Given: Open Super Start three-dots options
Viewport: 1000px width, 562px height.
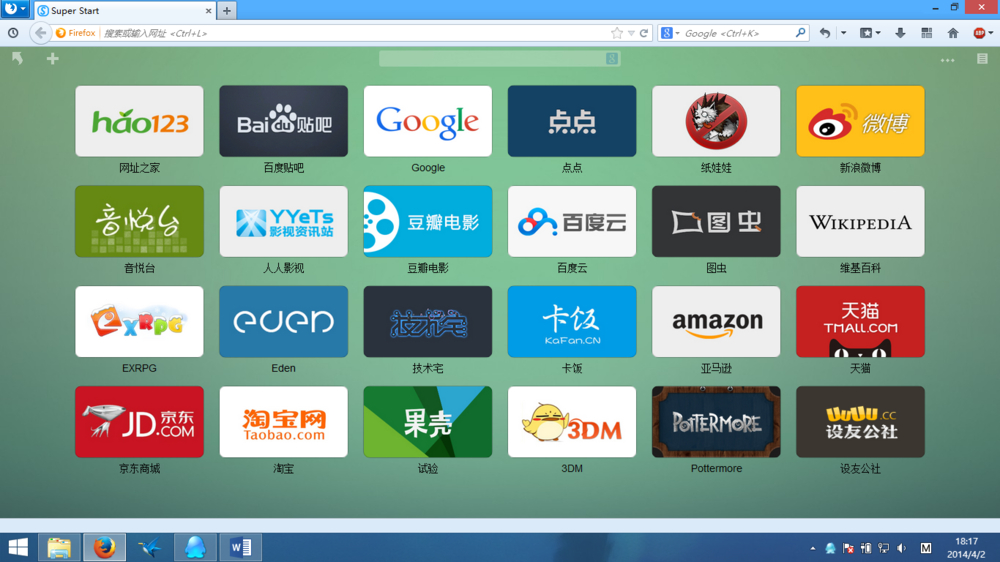Looking at the screenshot, I should (947, 60).
